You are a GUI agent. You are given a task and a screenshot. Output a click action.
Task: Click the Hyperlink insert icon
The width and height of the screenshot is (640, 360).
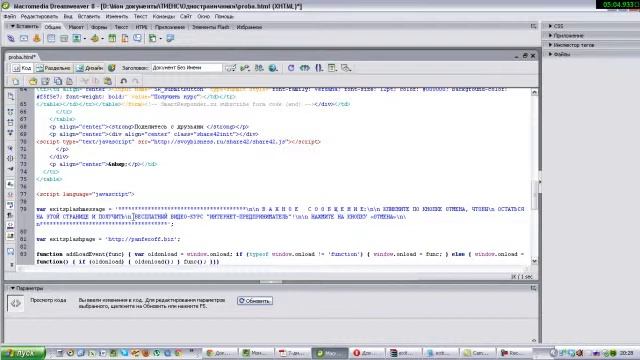[11, 38]
